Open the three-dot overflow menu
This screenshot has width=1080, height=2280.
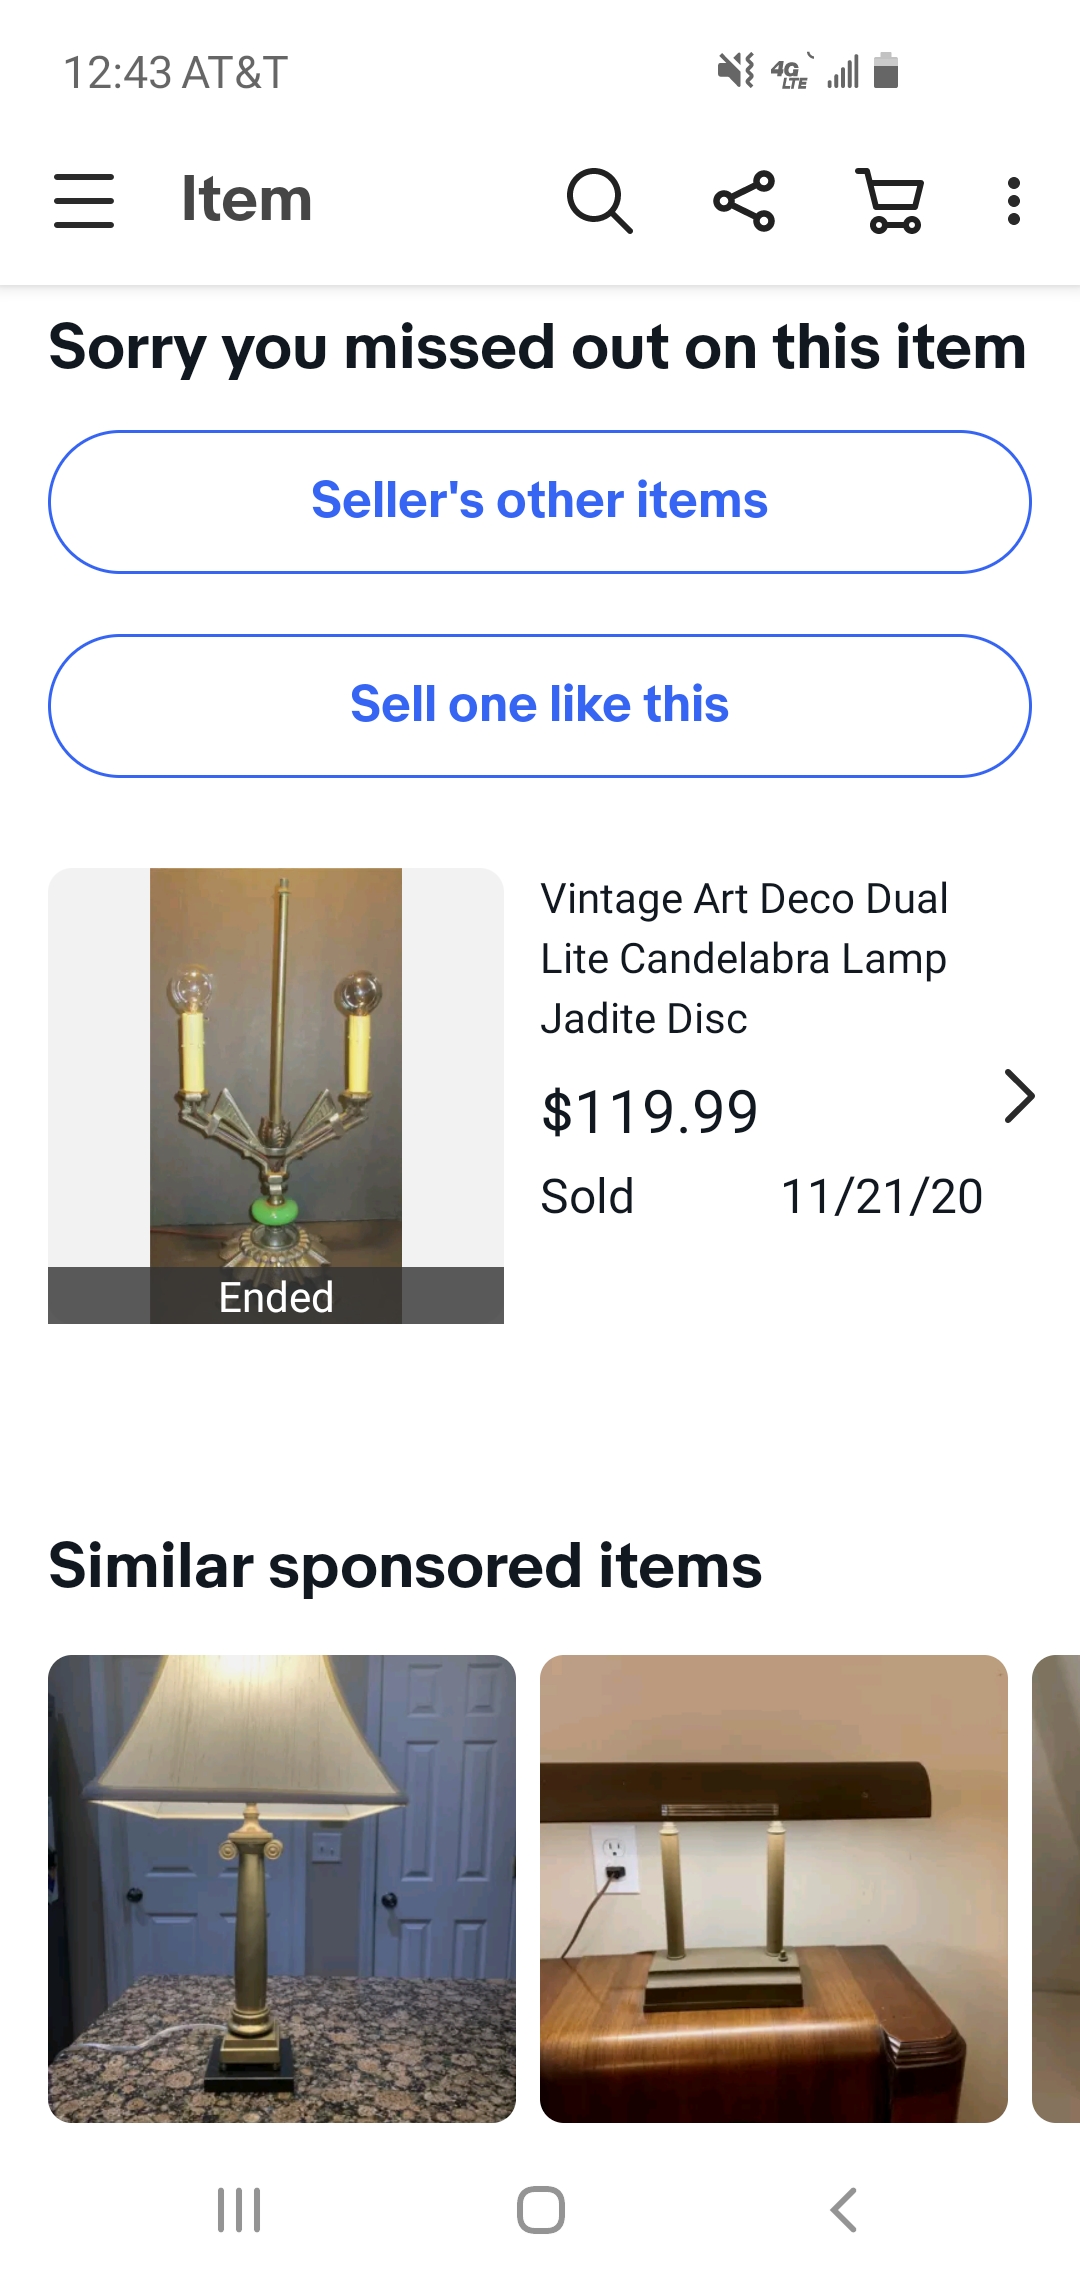click(x=1014, y=200)
